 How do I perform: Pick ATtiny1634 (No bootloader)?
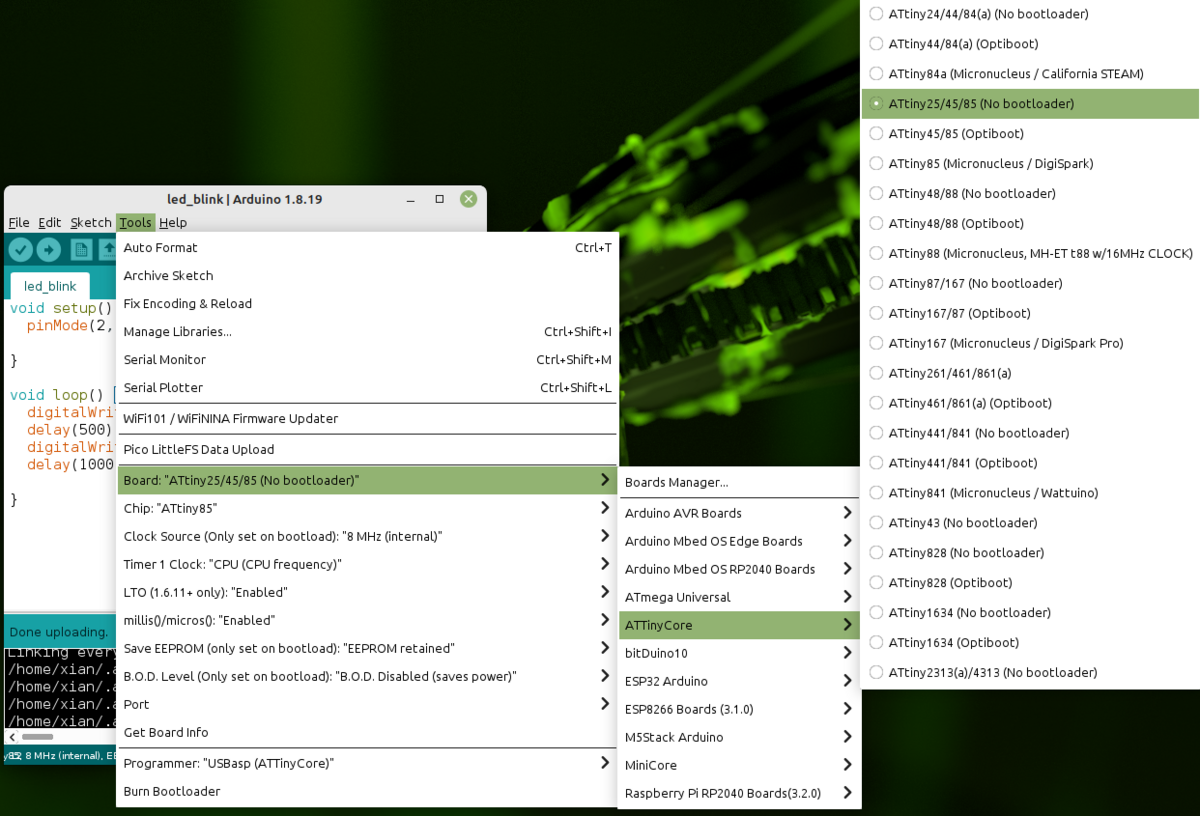(x=1030, y=613)
